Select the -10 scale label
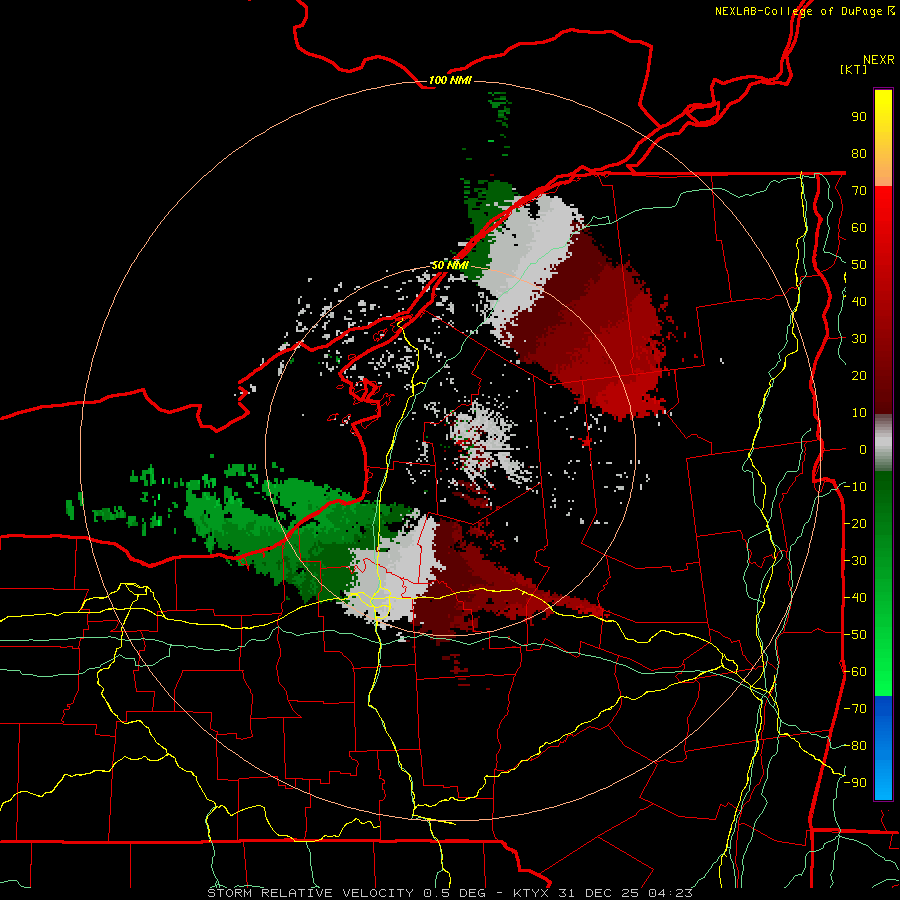Screen dimensions: 900x900 (x=855, y=487)
